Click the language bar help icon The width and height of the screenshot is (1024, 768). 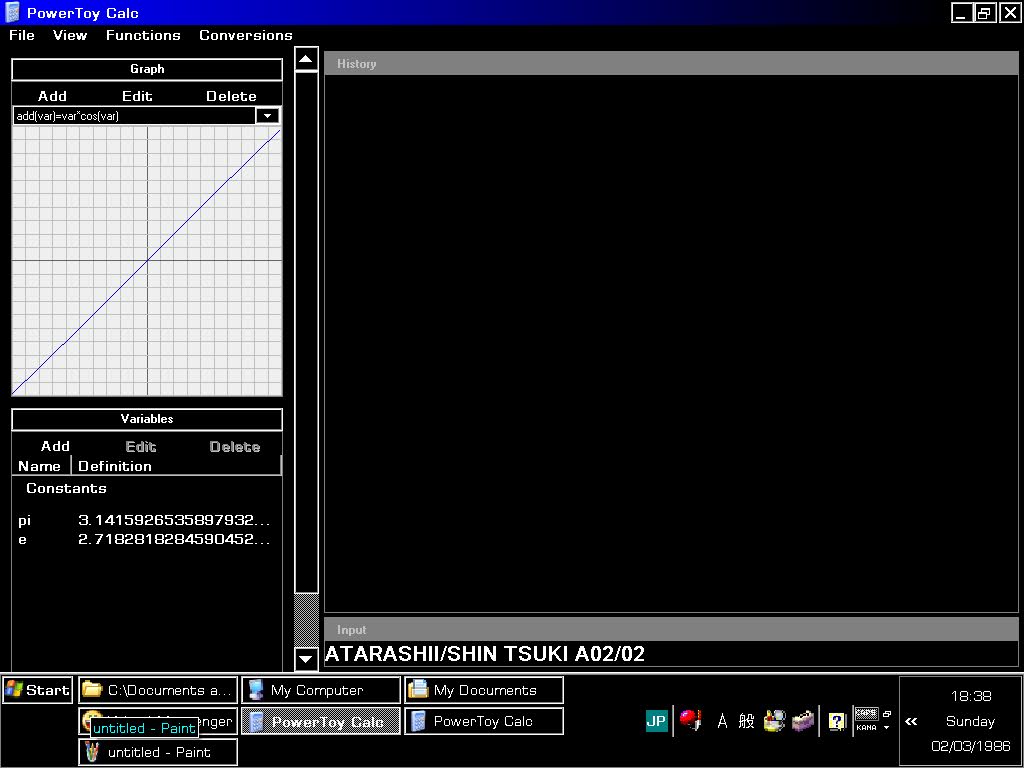tap(837, 721)
